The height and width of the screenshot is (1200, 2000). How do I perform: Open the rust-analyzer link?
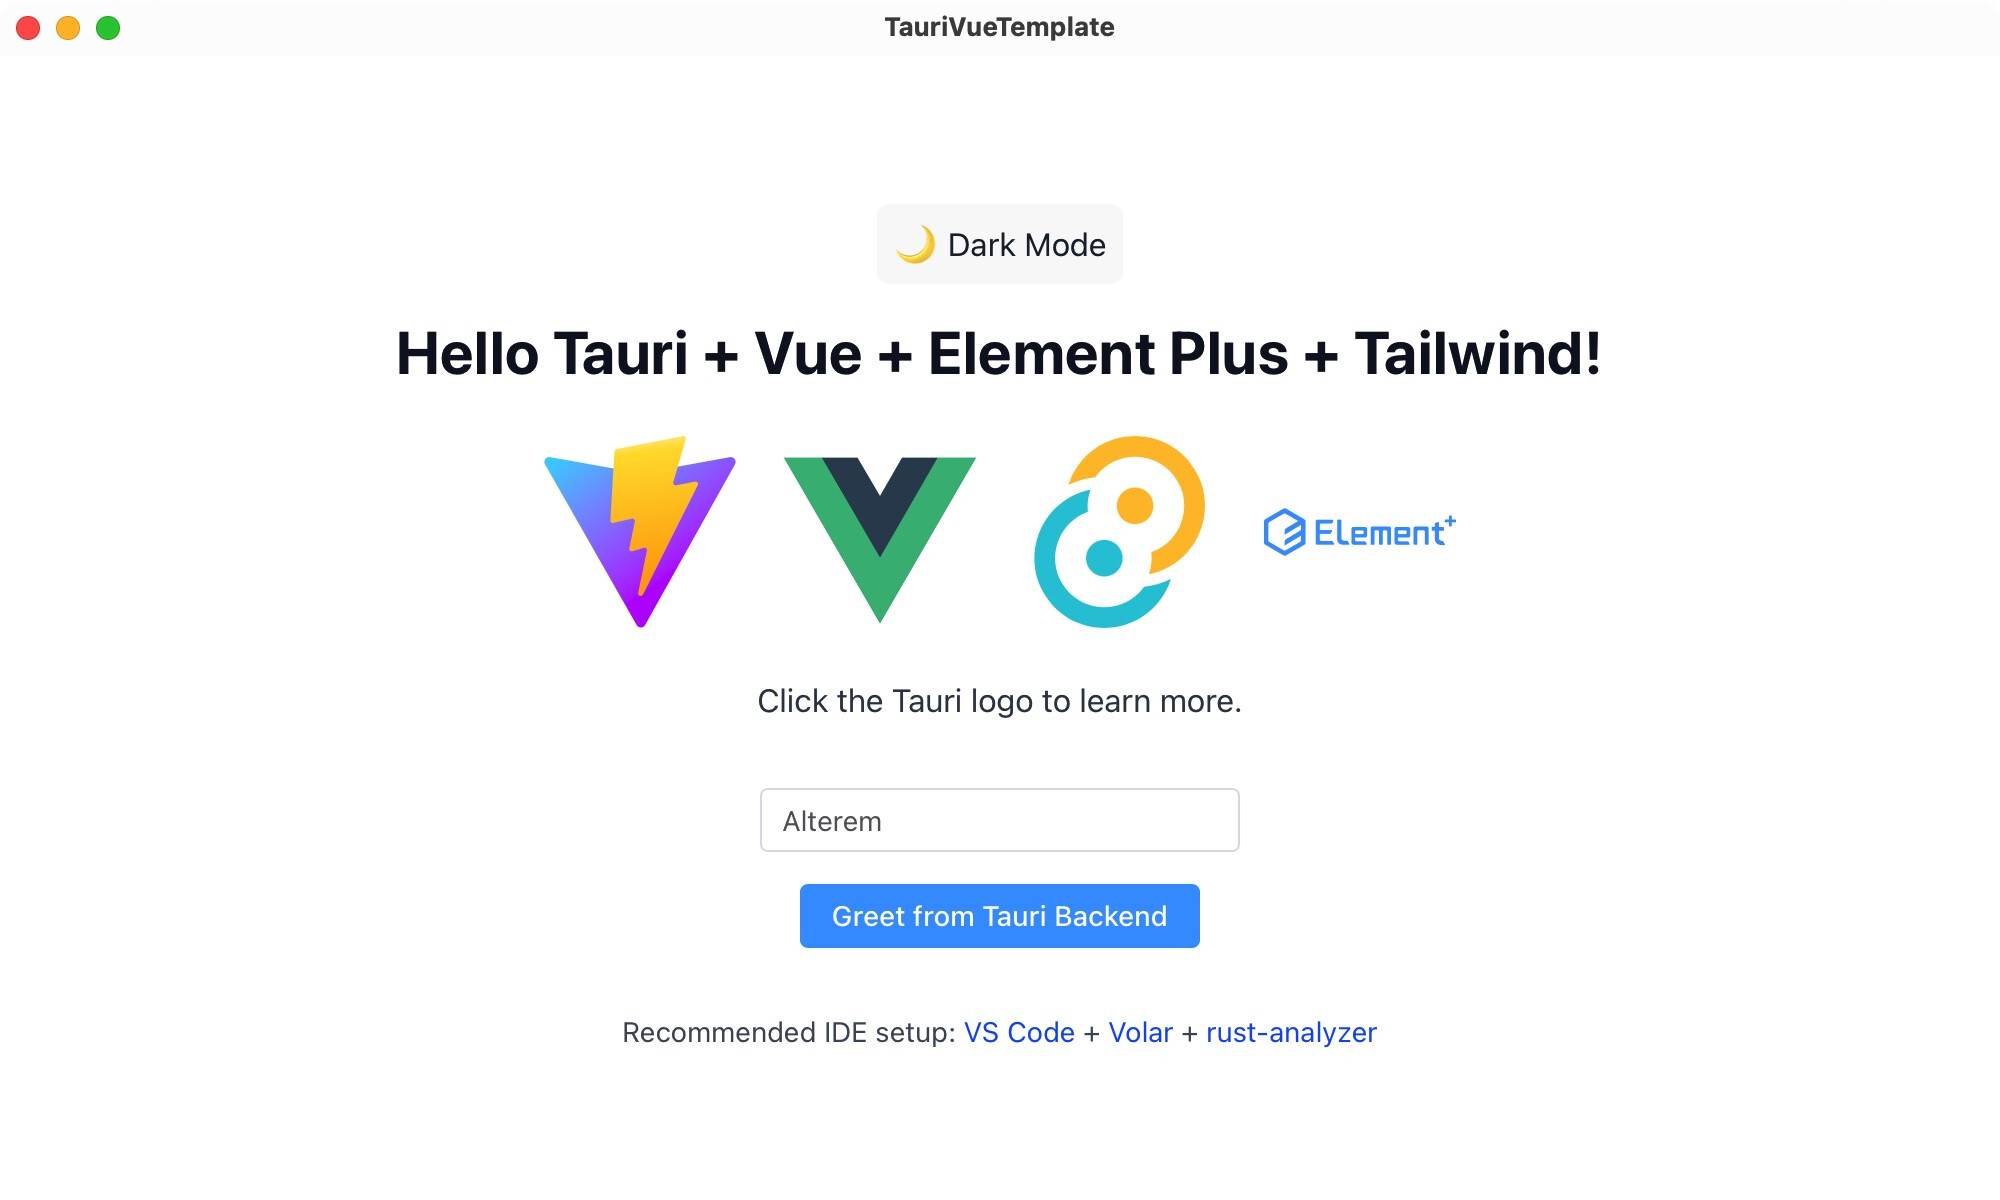[x=1291, y=1032]
